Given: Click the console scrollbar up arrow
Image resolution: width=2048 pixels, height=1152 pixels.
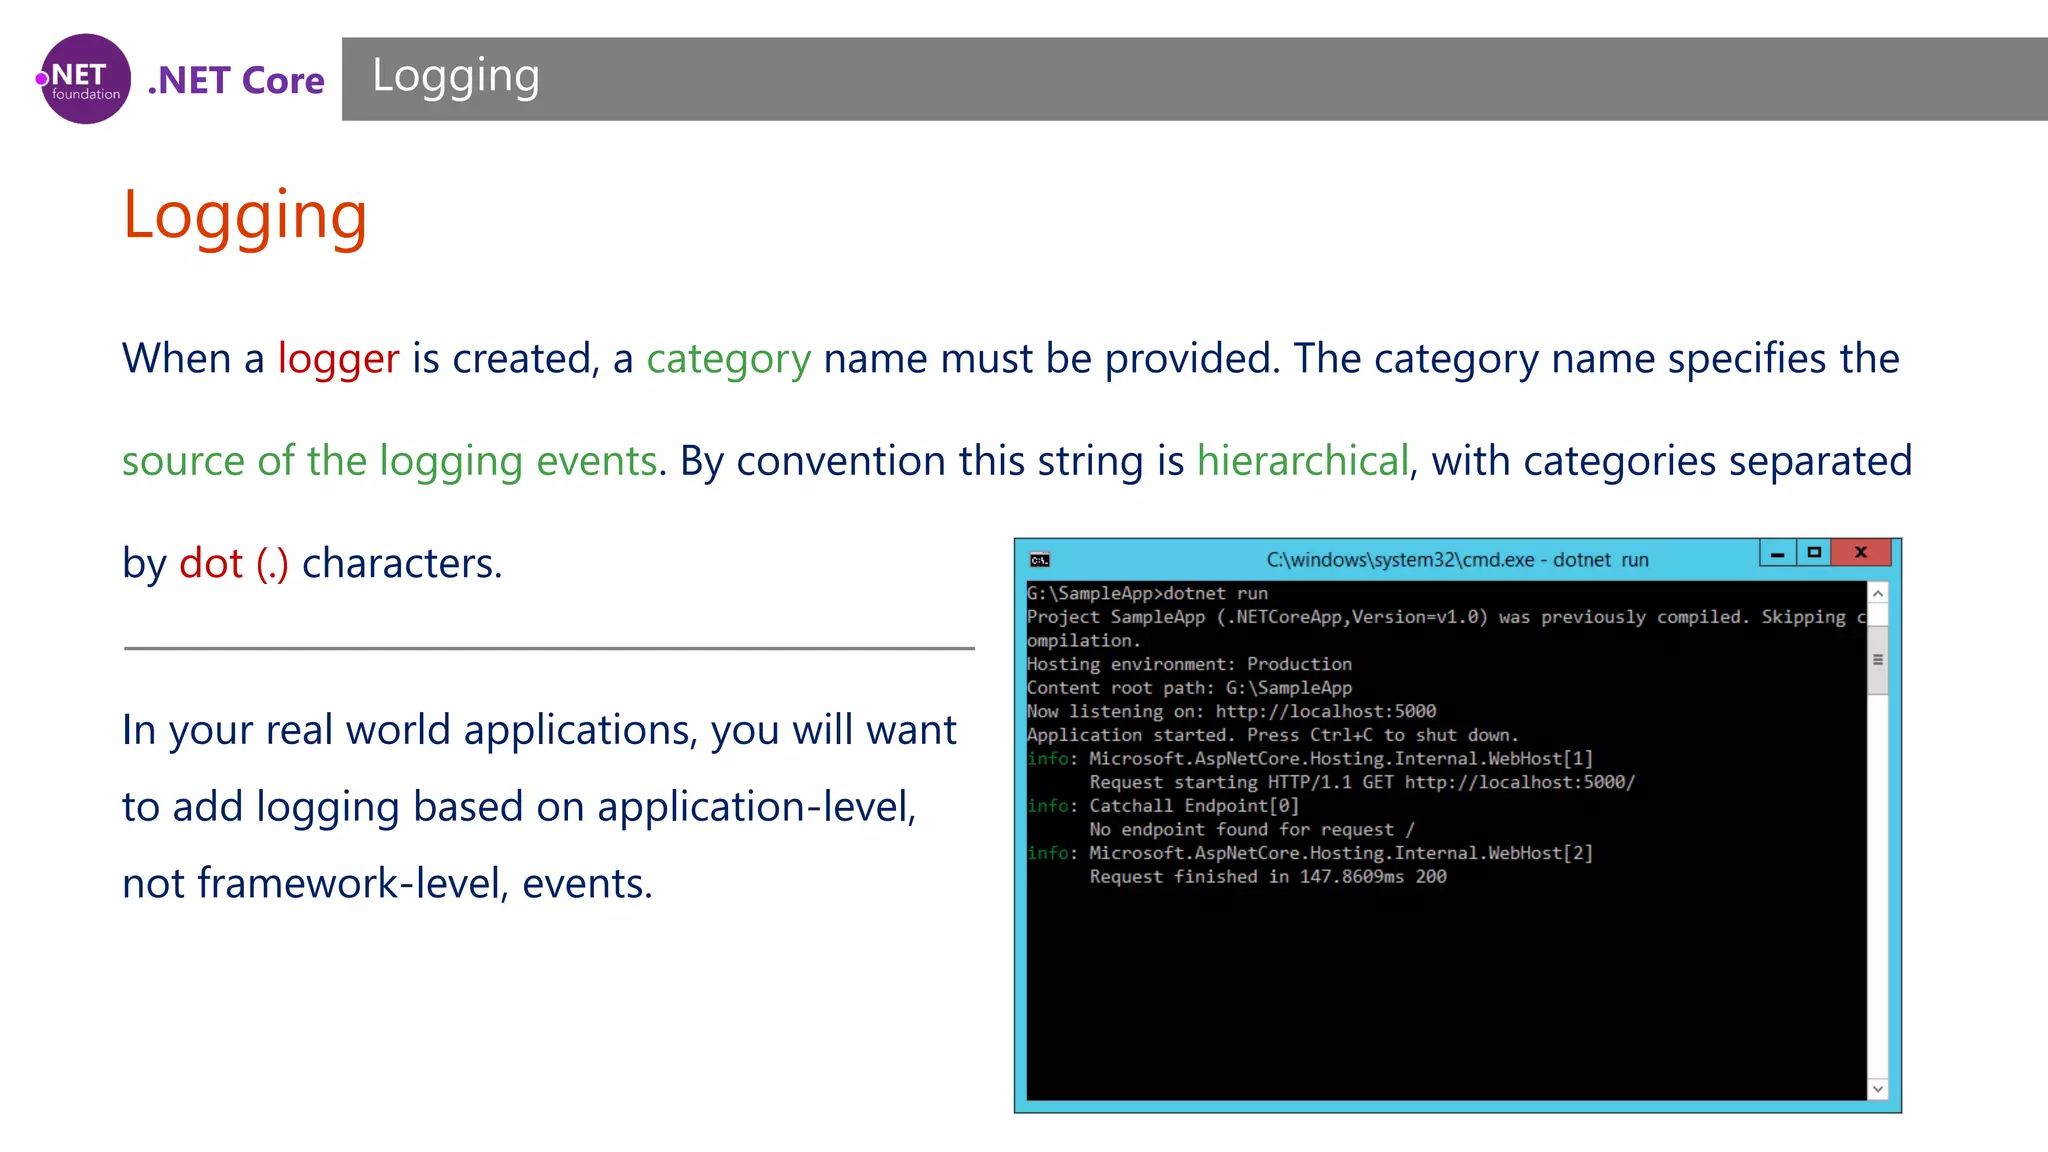Looking at the screenshot, I should pyautogui.click(x=1878, y=594).
